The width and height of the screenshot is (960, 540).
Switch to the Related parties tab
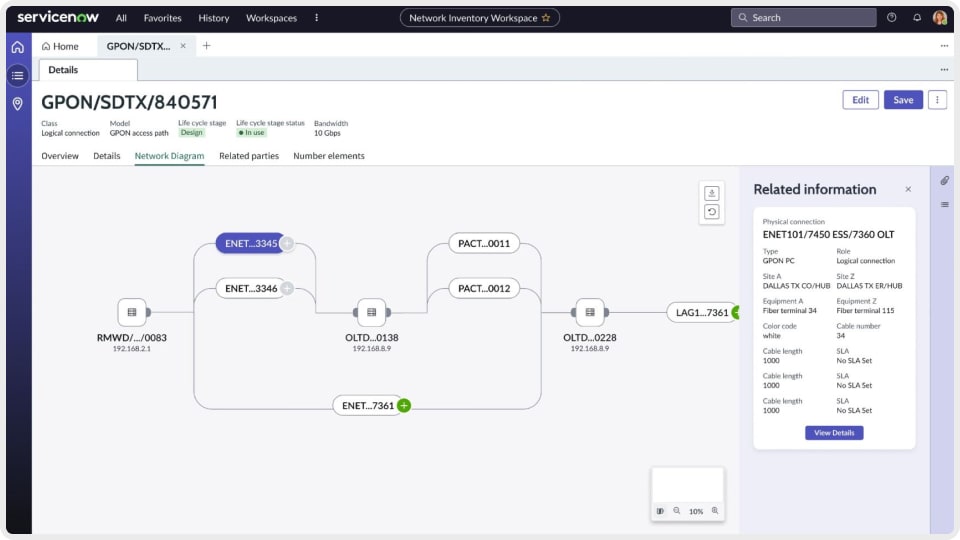click(249, 156)
